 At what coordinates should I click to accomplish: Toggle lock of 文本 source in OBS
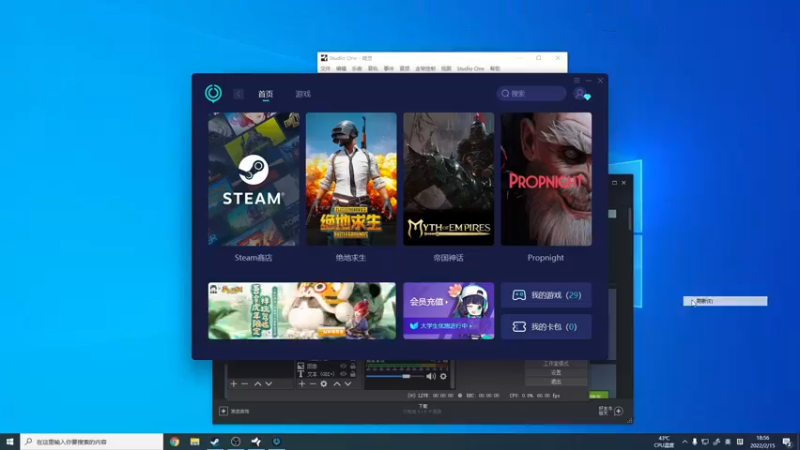pos(353,374)
